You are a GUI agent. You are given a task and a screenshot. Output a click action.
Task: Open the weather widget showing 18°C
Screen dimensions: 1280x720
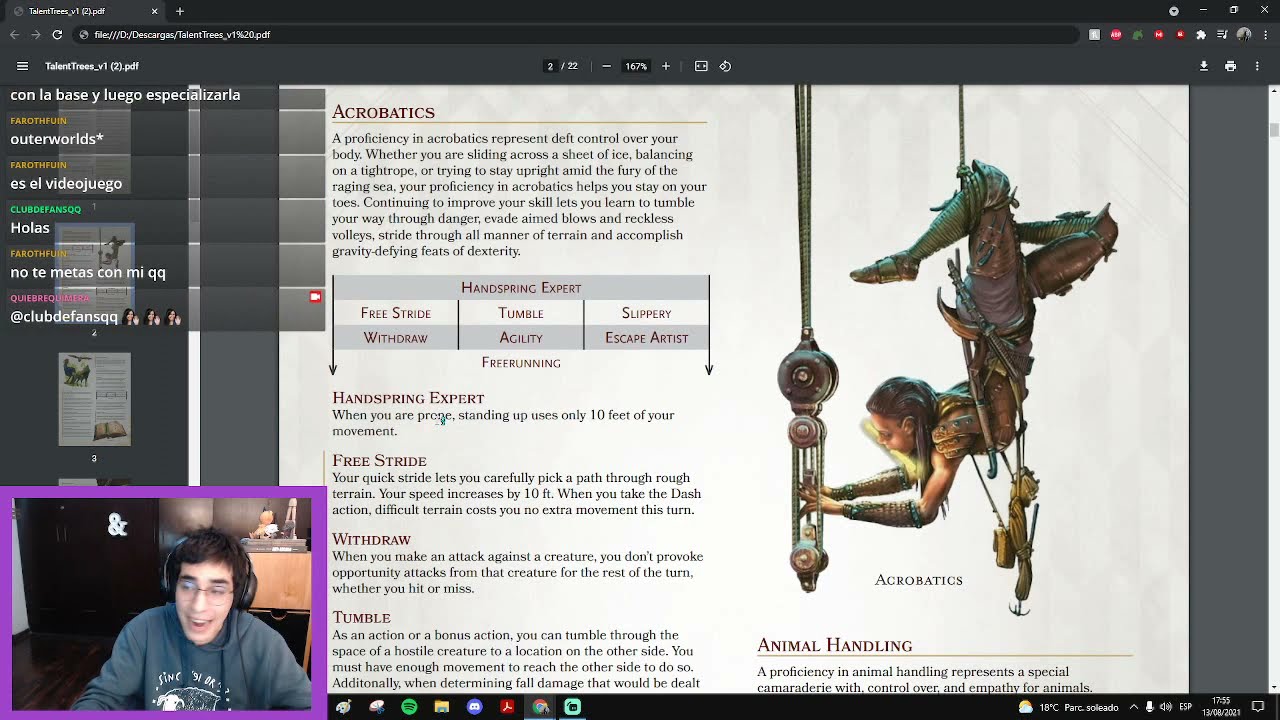pyautogui.click(x=1068, y=707)
